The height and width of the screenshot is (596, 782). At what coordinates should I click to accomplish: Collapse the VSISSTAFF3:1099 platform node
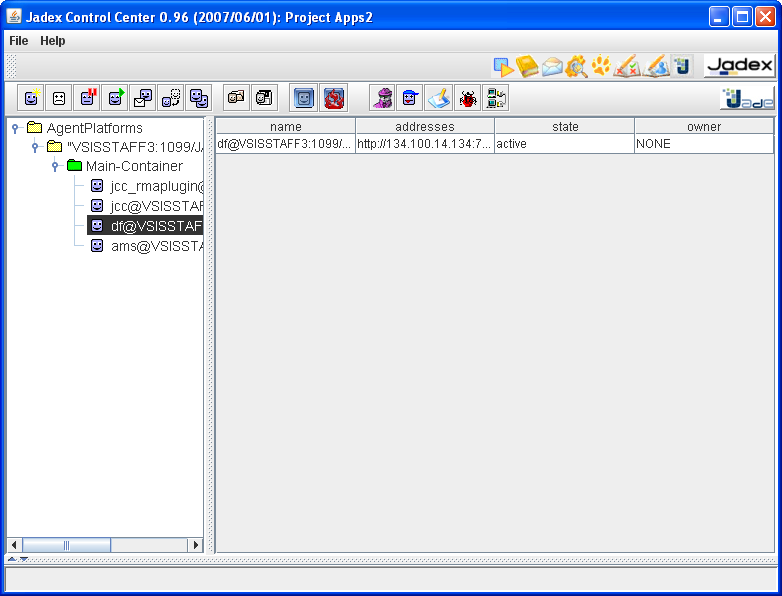(35, 147)
